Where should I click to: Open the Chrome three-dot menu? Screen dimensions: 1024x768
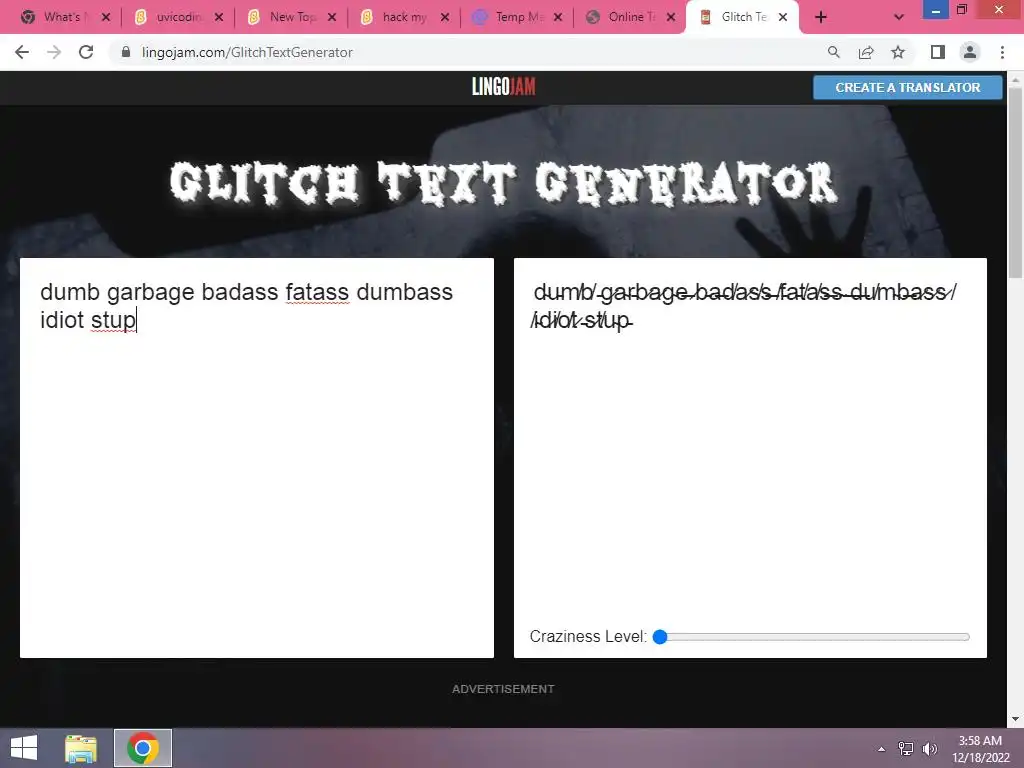(1002, 52)
